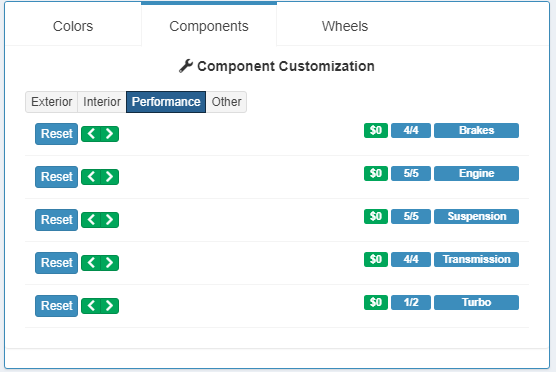Select next Brakes option arrow
This screenshot has width=556, height=372.
[x=110, y=134]
